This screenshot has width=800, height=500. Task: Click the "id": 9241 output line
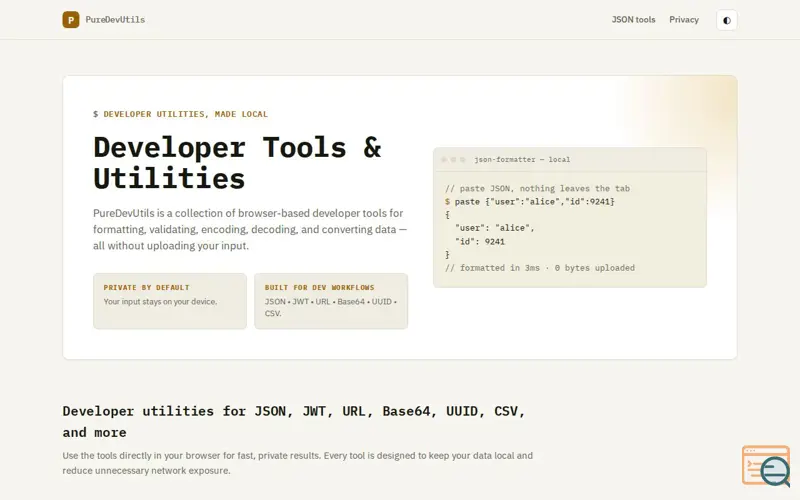click(x=480, y=241)
